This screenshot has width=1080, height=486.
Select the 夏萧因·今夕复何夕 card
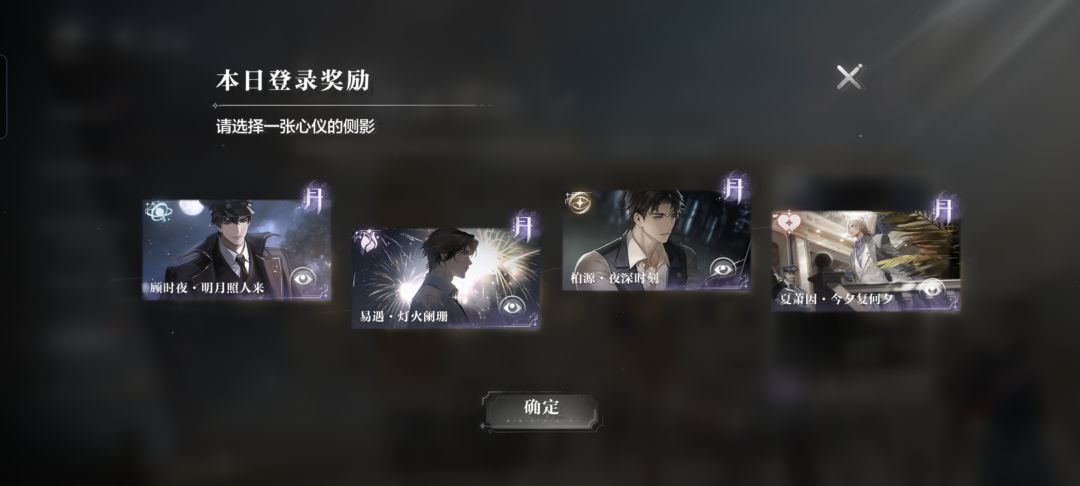[x=866, y=260]
